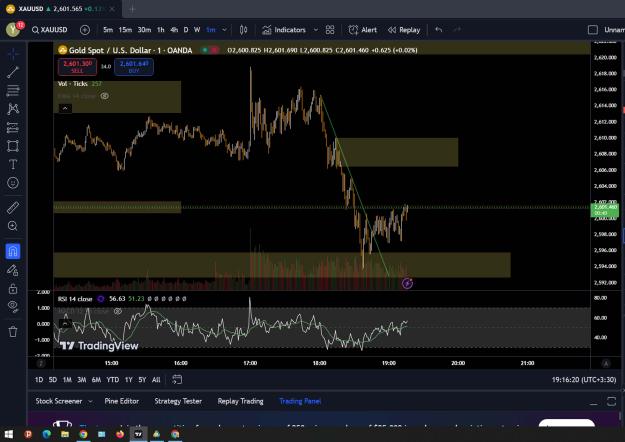The width and height of the screenshot is (625, 442).
Task: Toggle hide all drawings eye icon
Action: [x=13, y=306]
